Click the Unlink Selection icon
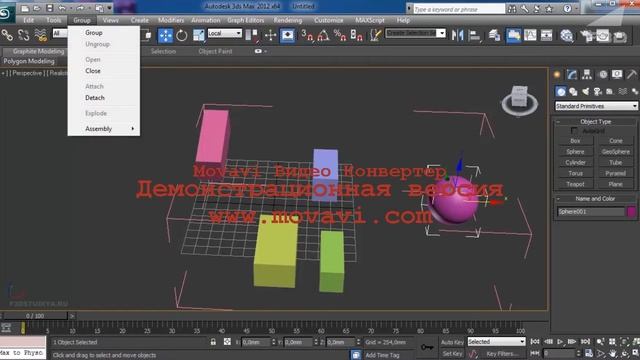 pyautogui.click(x=23, y=36)
